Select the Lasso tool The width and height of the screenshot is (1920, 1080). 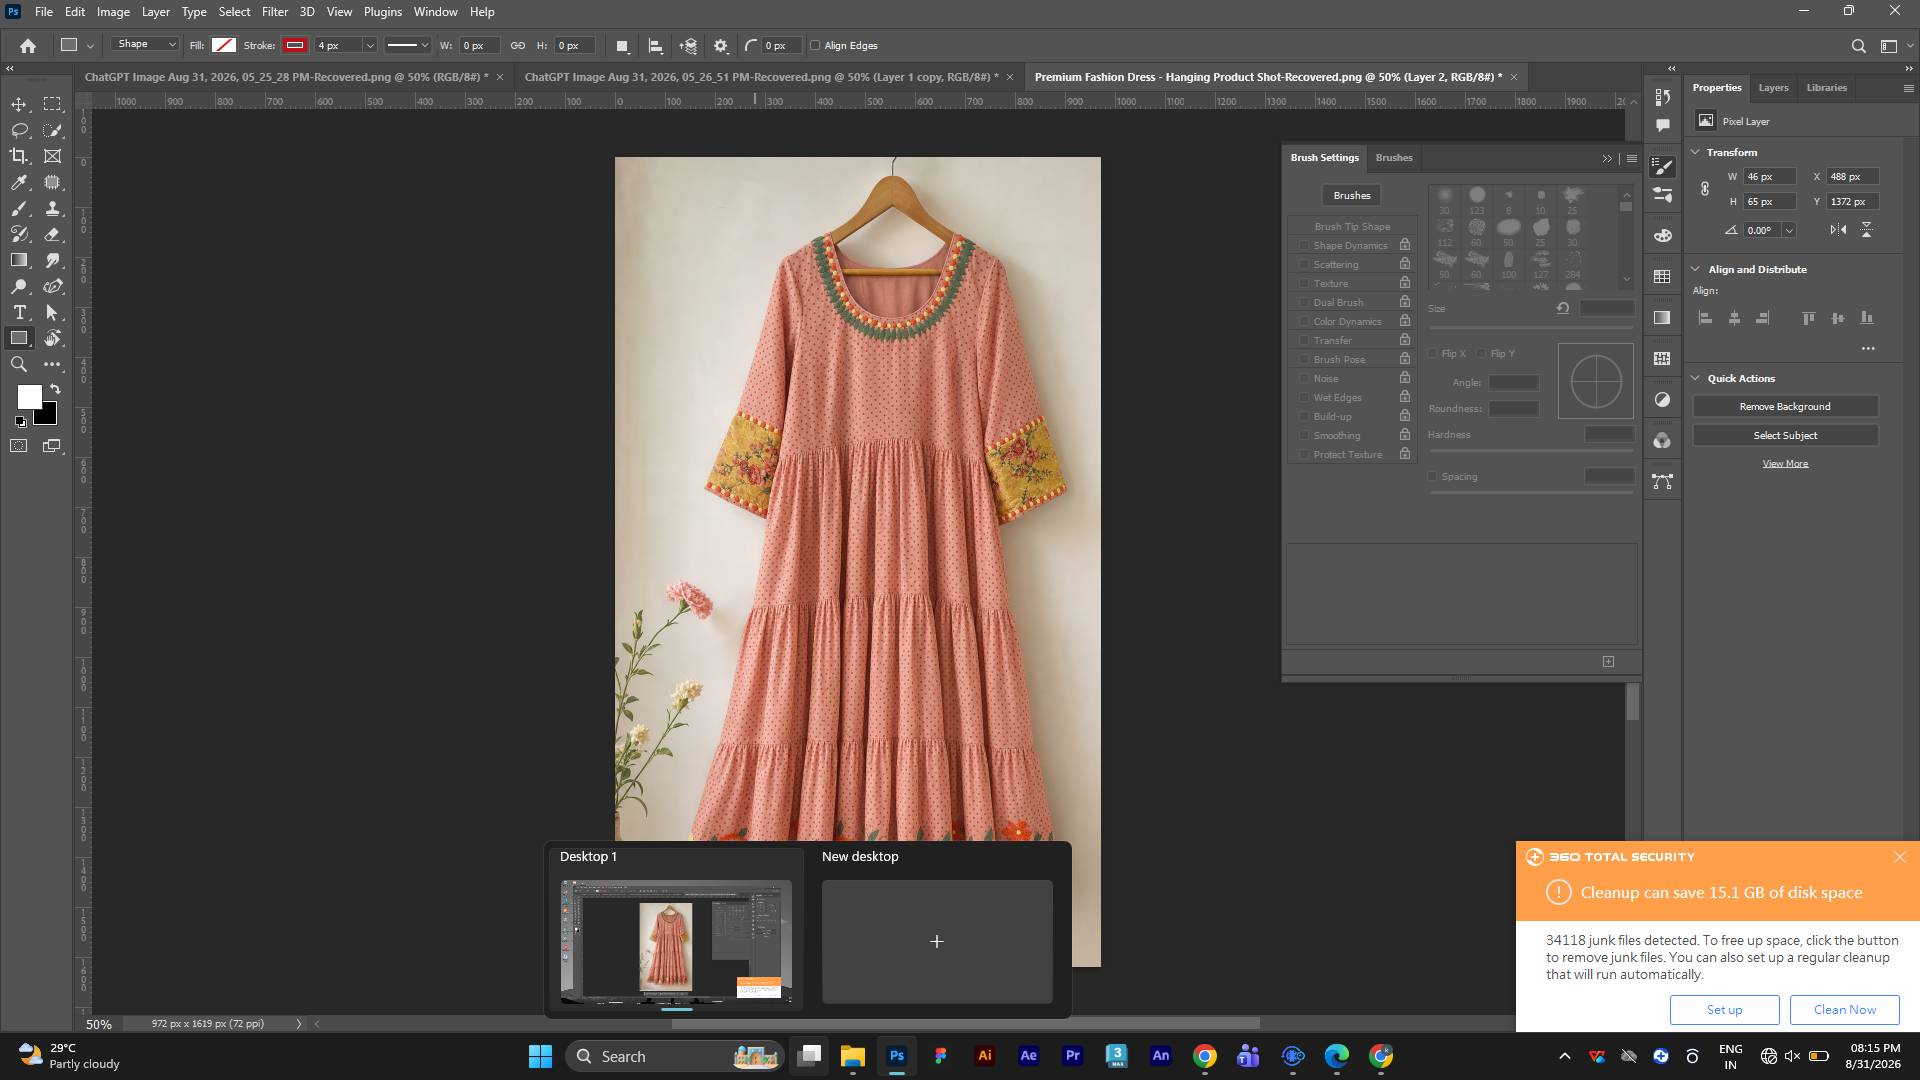click(x=19, y=130)
